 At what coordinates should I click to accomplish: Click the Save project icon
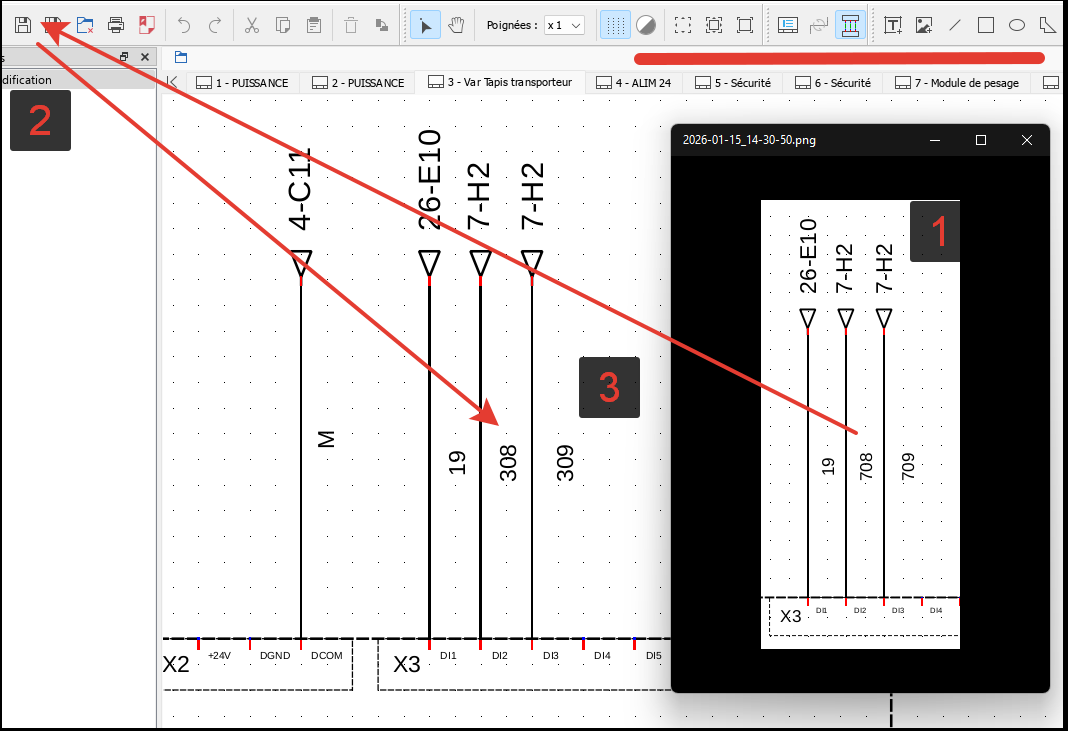23,25
